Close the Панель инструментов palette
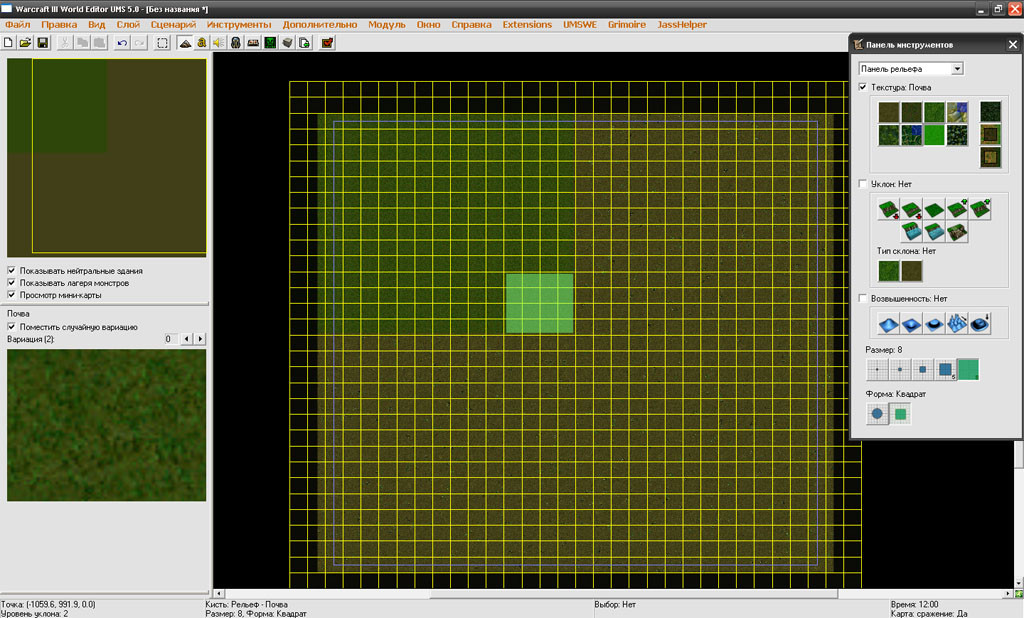This screenshot has width=1024, height=618. point(1012,44)
